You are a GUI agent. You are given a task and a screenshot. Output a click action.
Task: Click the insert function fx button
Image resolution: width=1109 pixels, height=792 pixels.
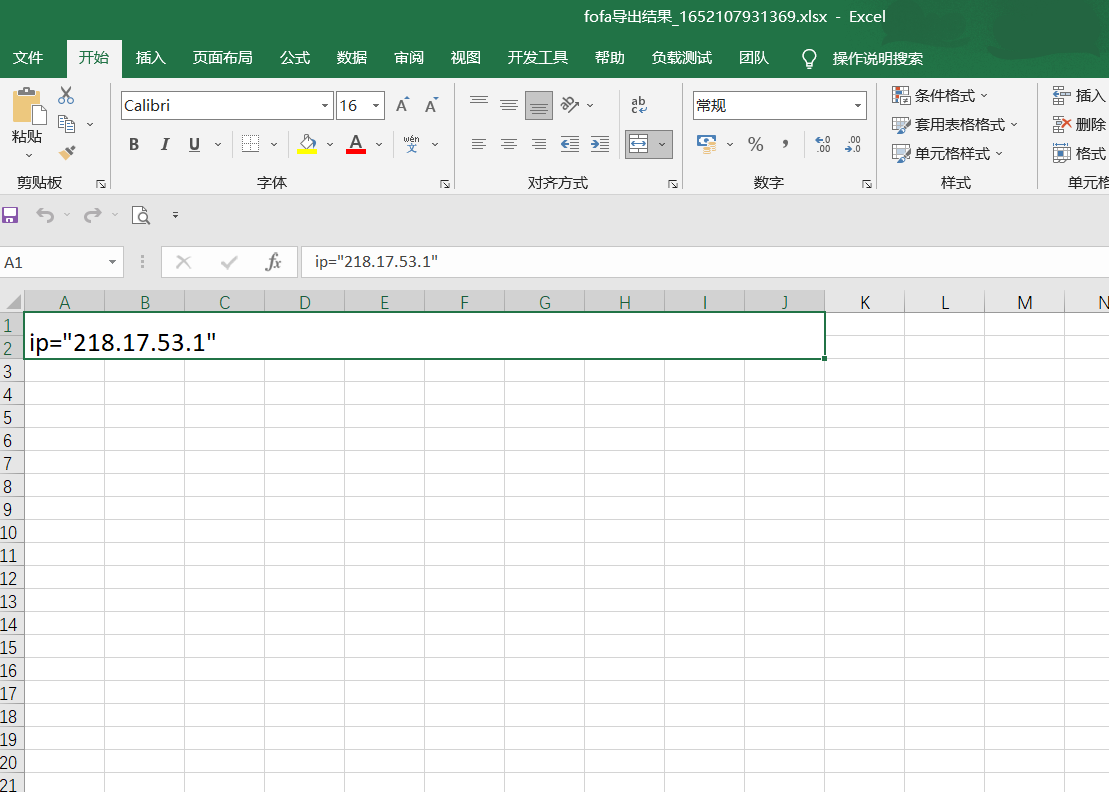tap(273, 262)
